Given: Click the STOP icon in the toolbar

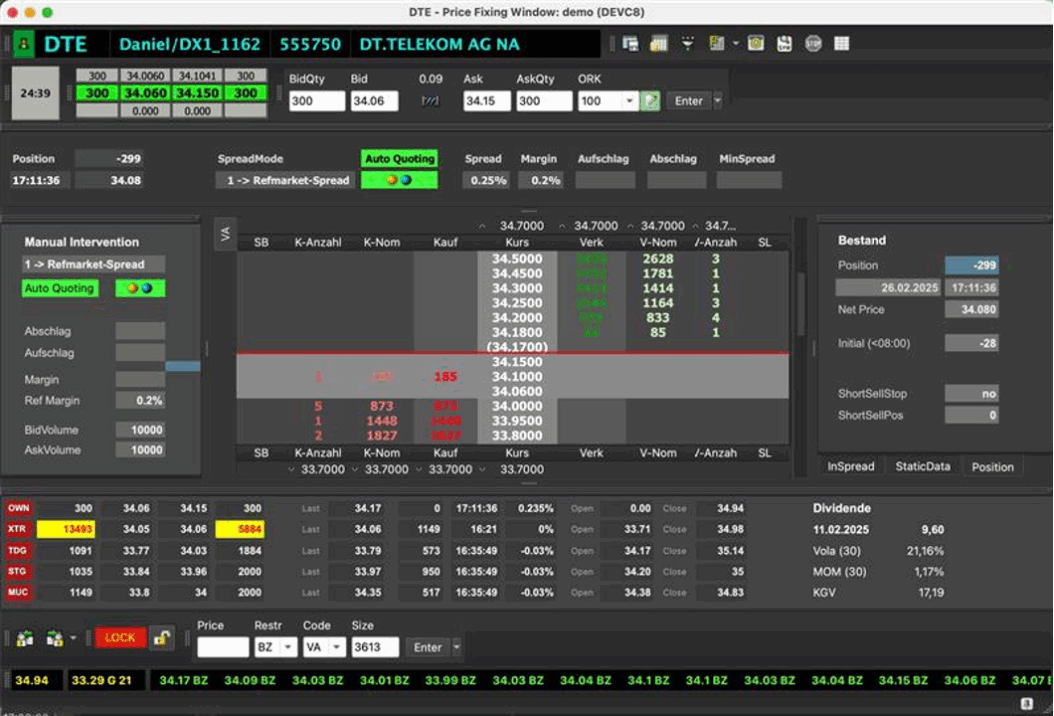Looking at the screenshot, I should 812,43.
